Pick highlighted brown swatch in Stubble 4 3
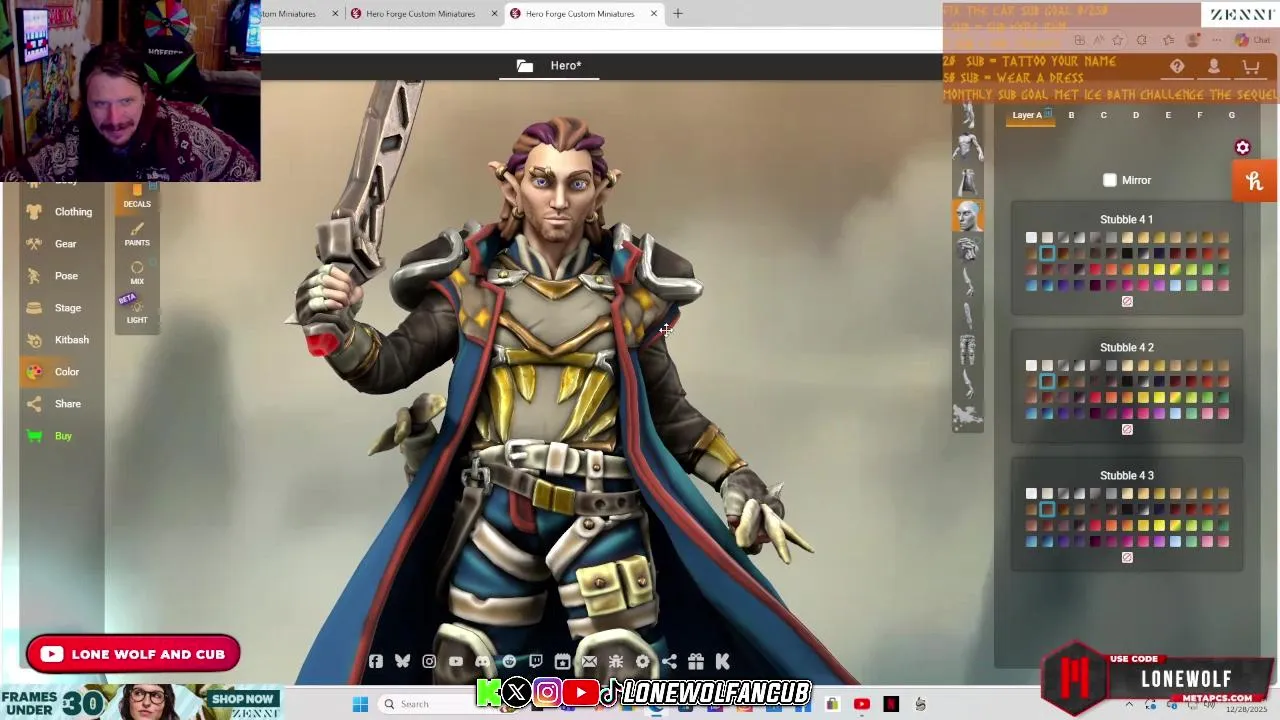 [x=1047, y=509]
